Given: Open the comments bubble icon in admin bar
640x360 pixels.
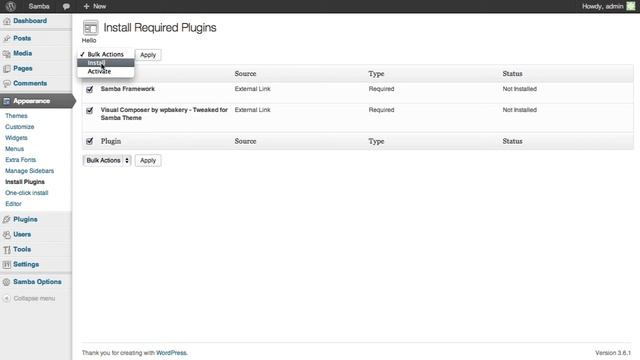Looking at the screenshot, I should pos(66,7).
